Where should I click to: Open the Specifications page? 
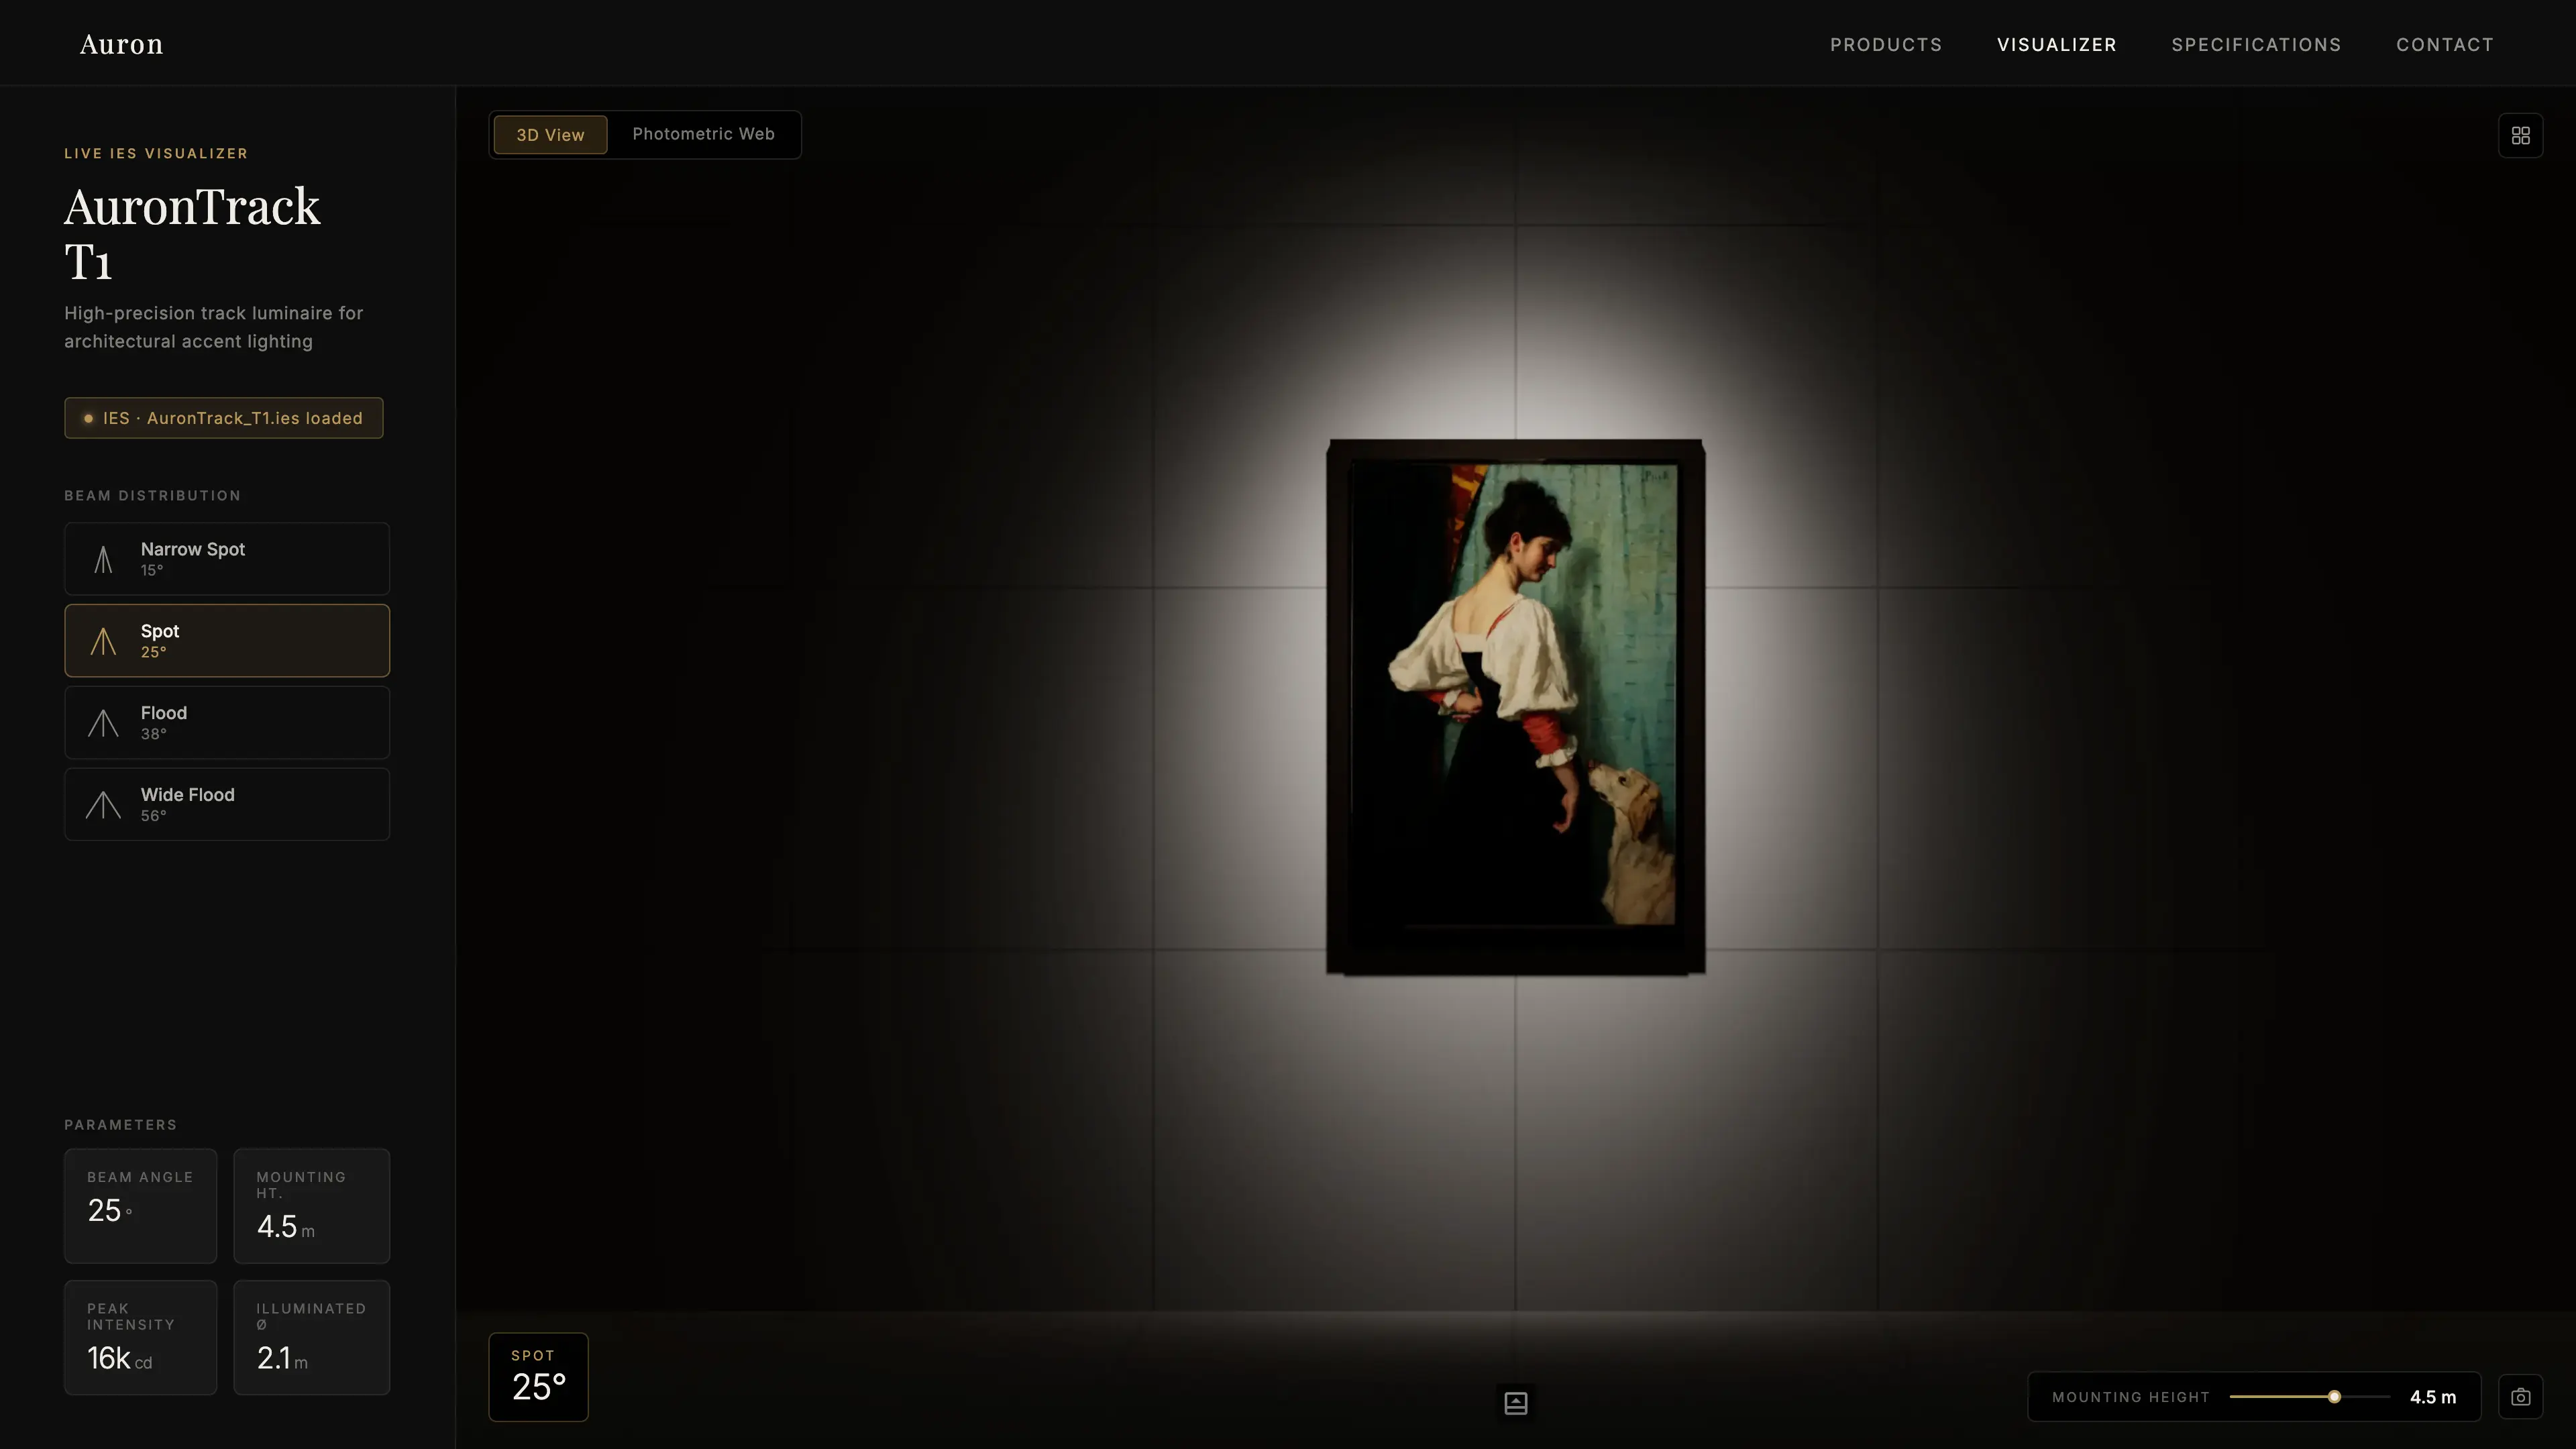pyautogui.click(x=2256, y=45)
